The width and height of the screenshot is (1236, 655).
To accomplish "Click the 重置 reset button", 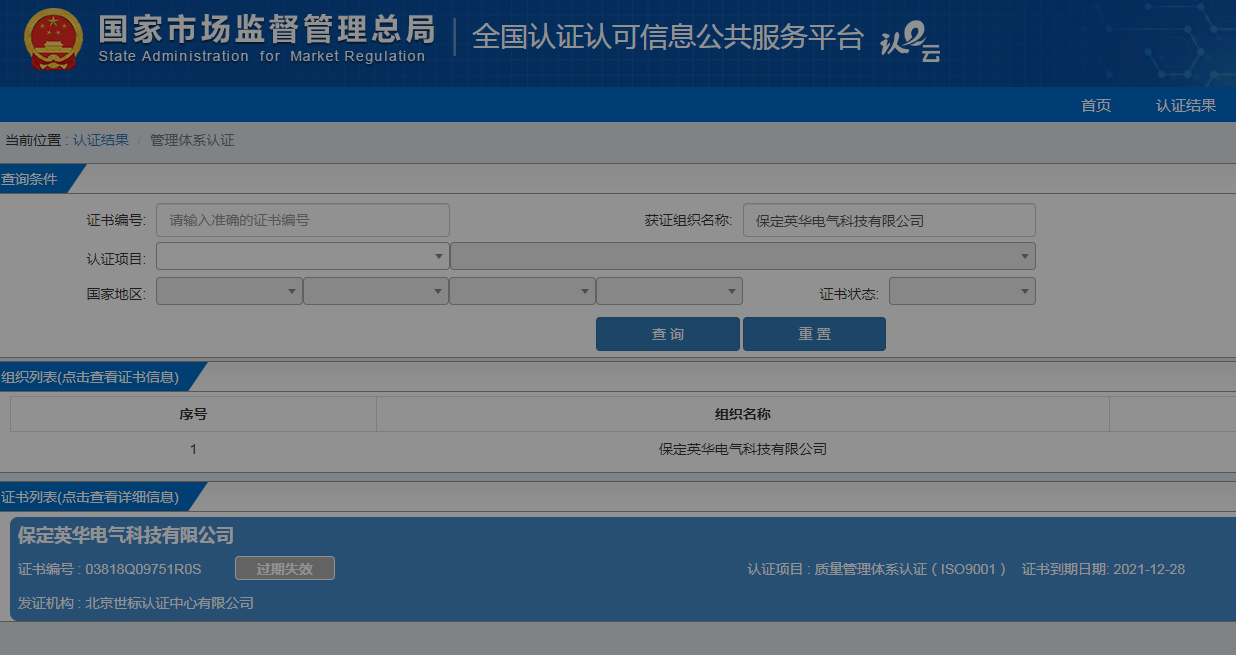I will 814,334.
